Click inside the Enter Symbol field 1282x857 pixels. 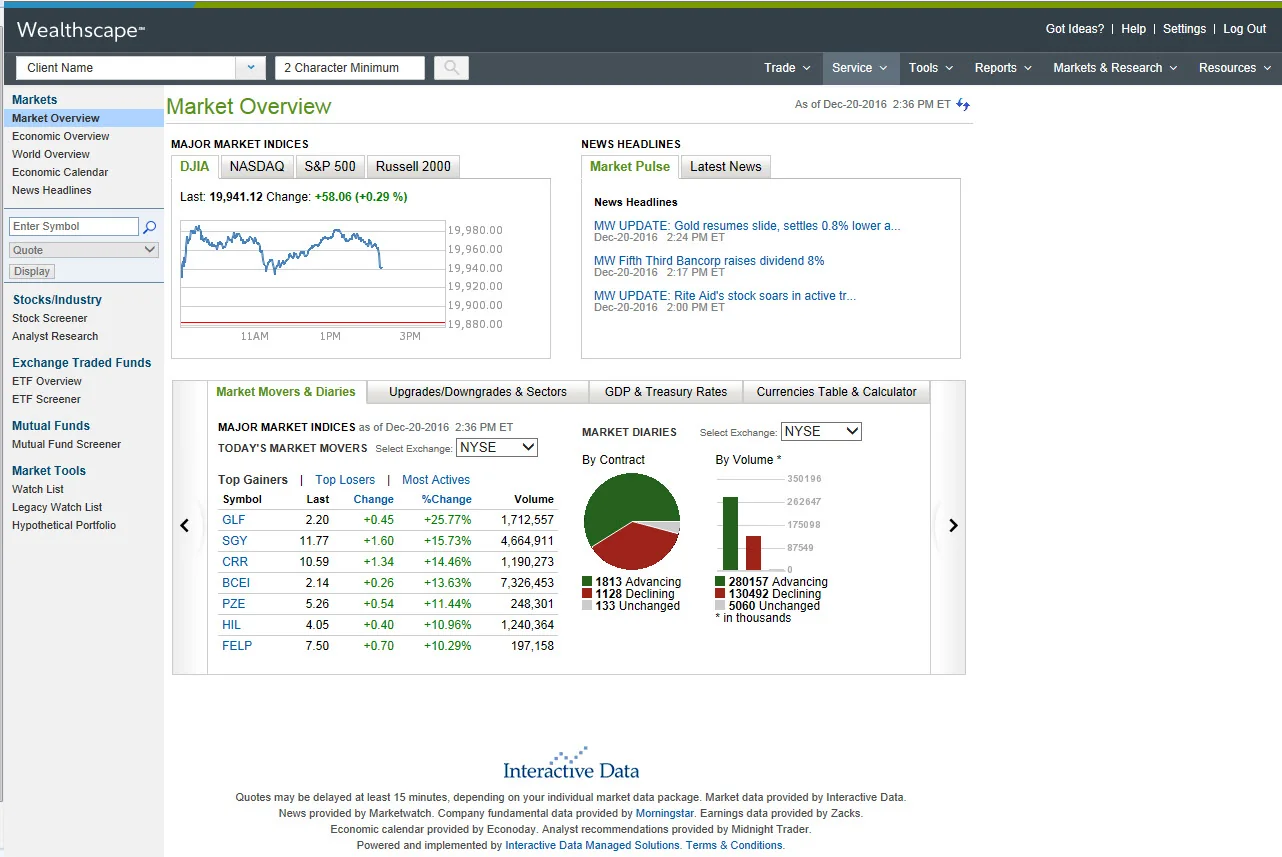pyautogui.click(x=73, y=226)
